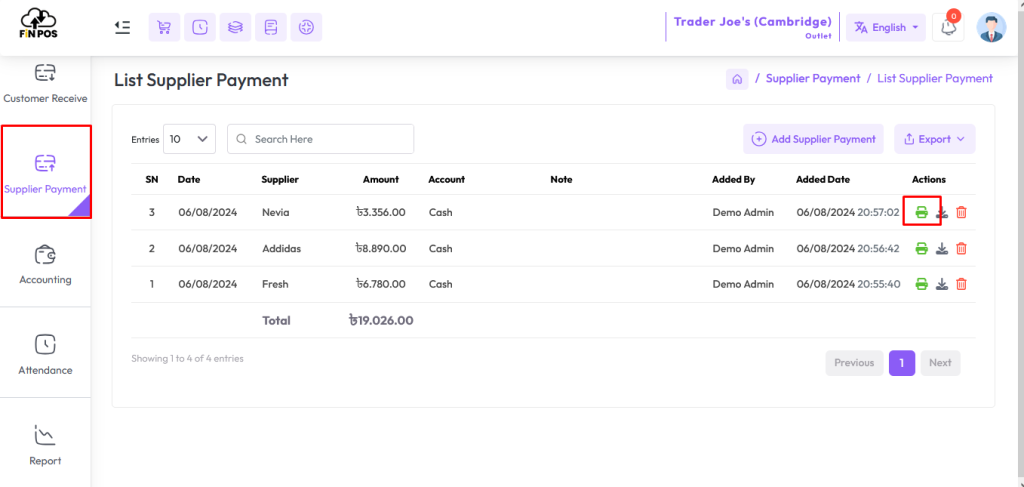Open the notifications bell

pyautogui.click(x=948, y=27)
